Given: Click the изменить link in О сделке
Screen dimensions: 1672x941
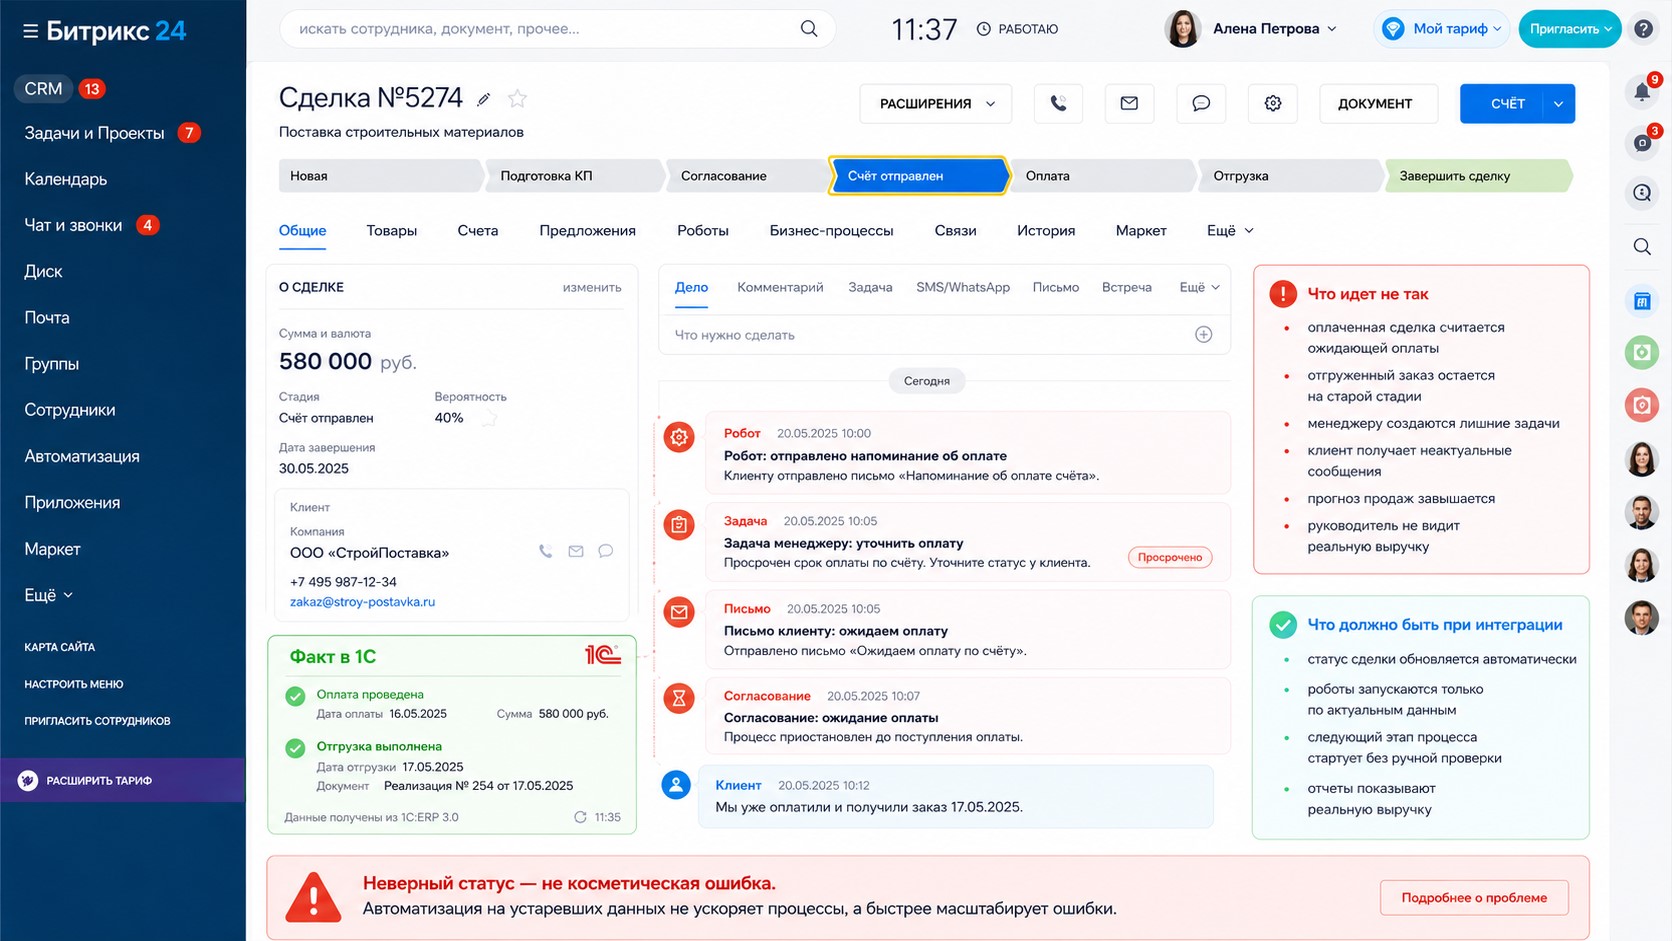Looking at the screenshot, I should click(x=592, y=287).
